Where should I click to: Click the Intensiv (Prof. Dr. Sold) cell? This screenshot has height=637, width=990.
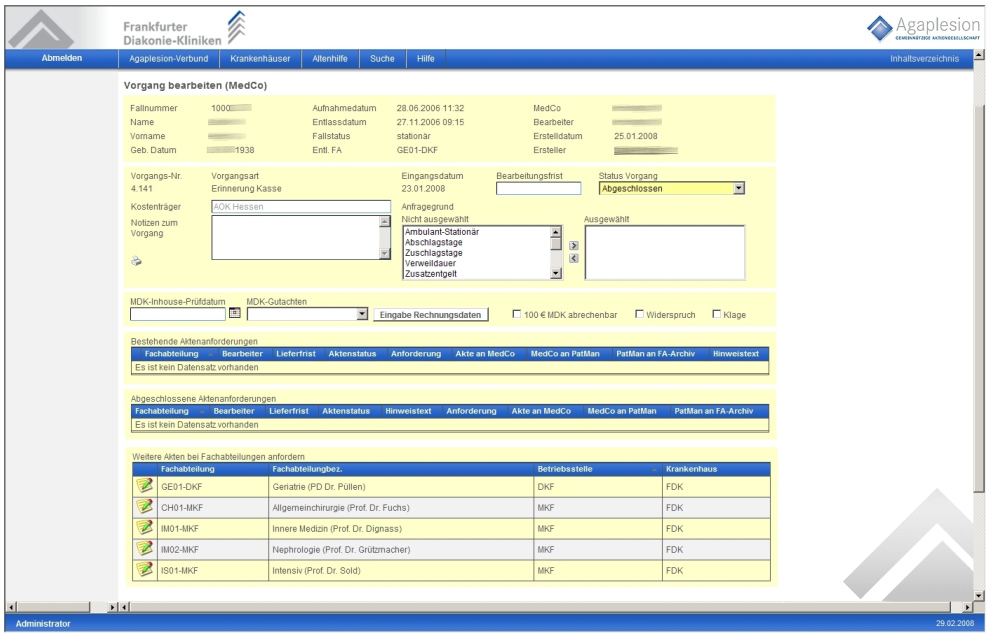401,570
